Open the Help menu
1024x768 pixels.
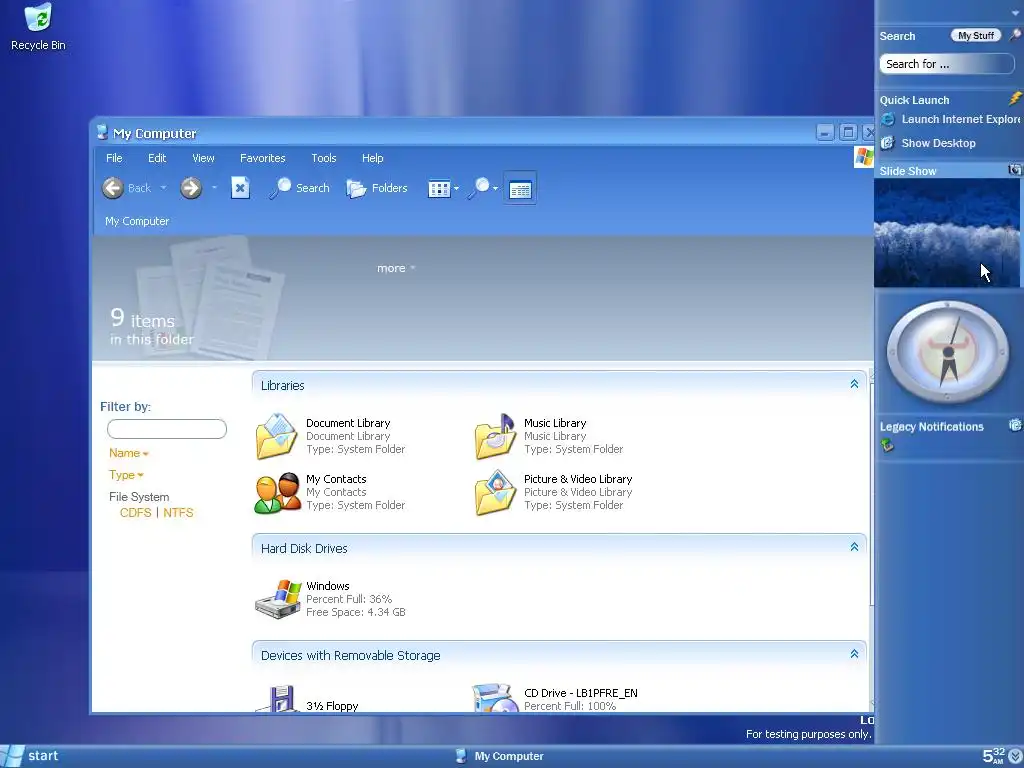click(x=372, y=158)
